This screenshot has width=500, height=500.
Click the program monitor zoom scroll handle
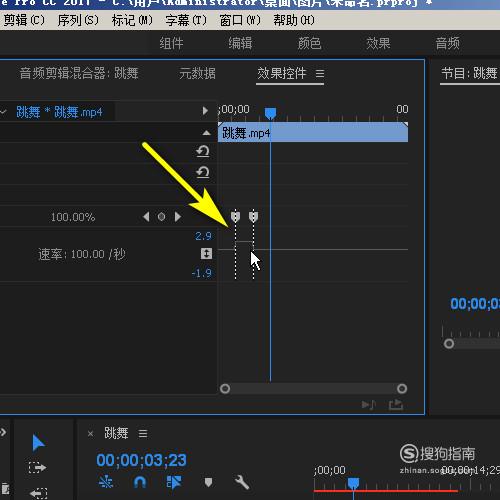(x=449, y=343)
